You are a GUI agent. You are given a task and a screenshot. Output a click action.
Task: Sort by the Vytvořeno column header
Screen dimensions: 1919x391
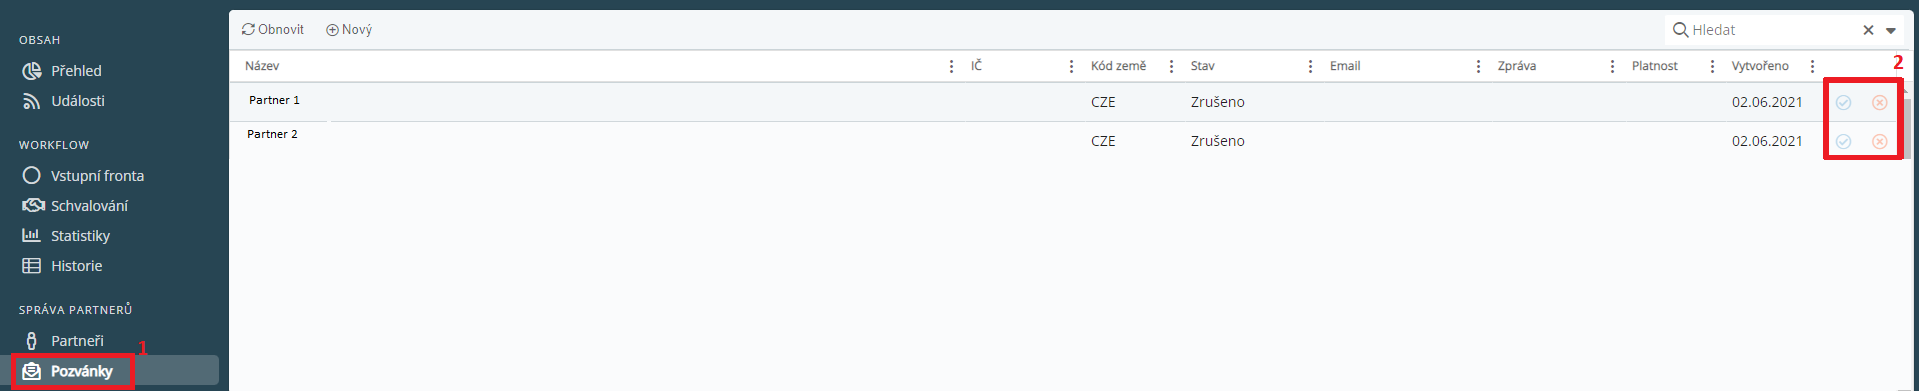tap(1760, 66)
